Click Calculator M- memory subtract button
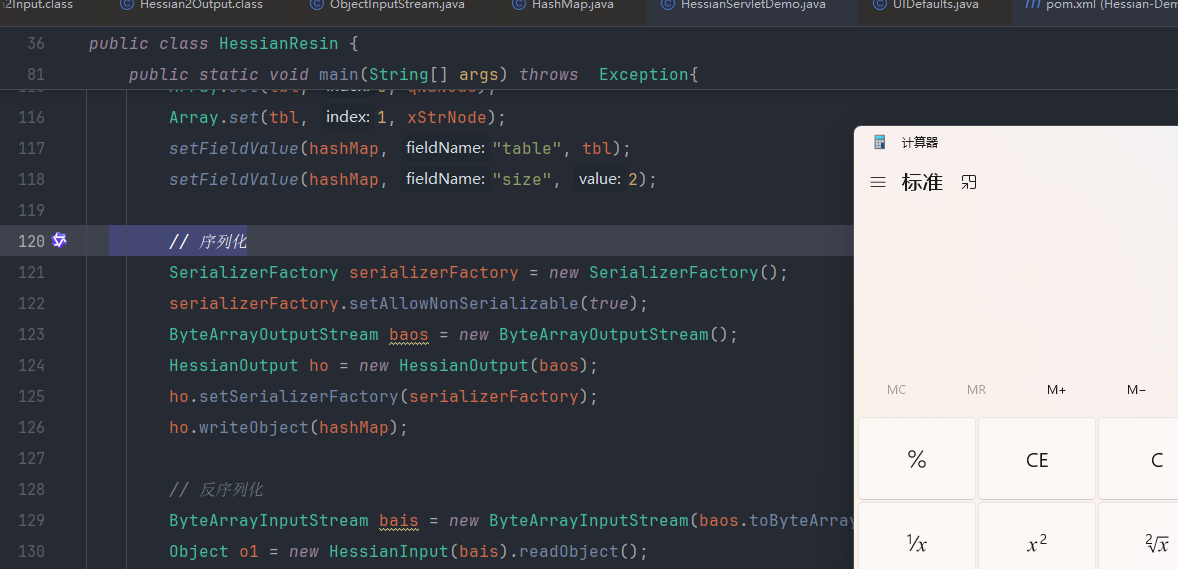Viewport: 1178px width, 569px height. 1136,389
